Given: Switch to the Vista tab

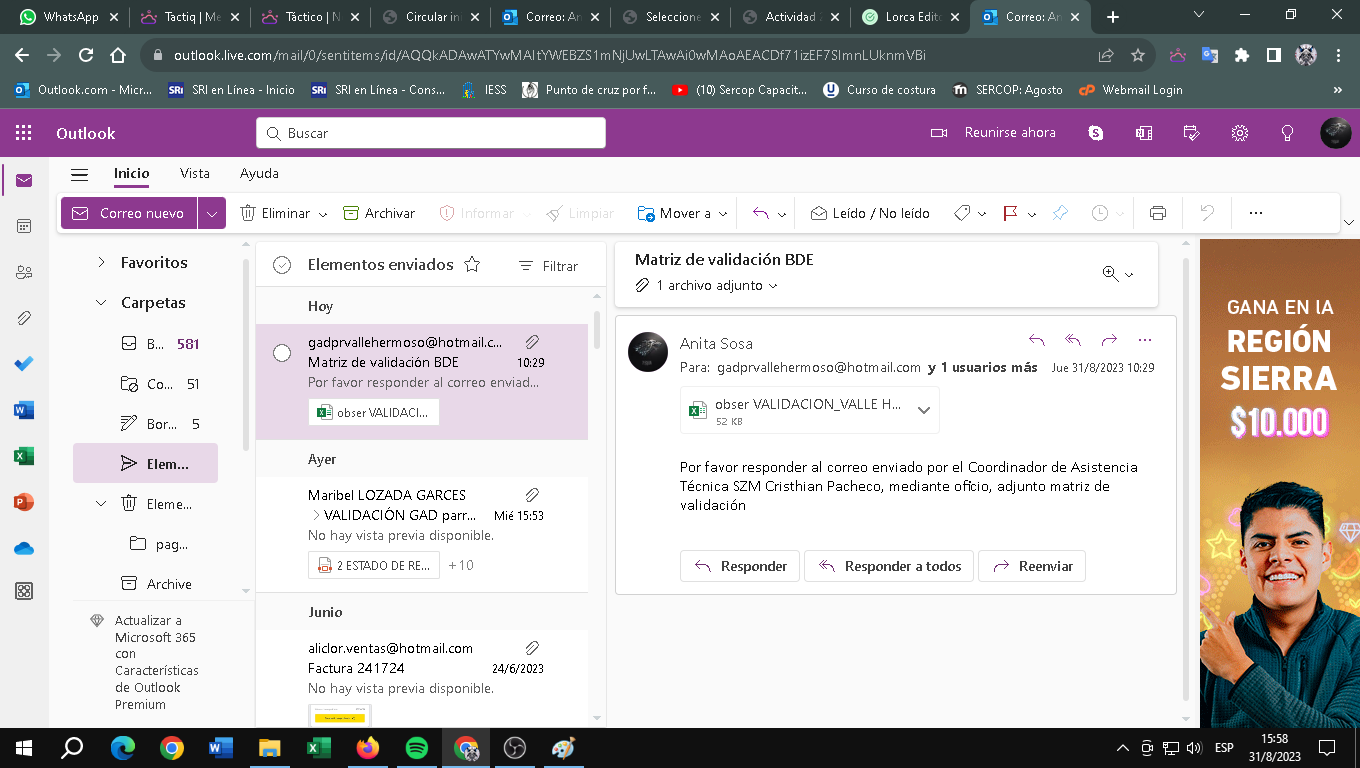Looking at the screenshot, I should click(195, 173).
